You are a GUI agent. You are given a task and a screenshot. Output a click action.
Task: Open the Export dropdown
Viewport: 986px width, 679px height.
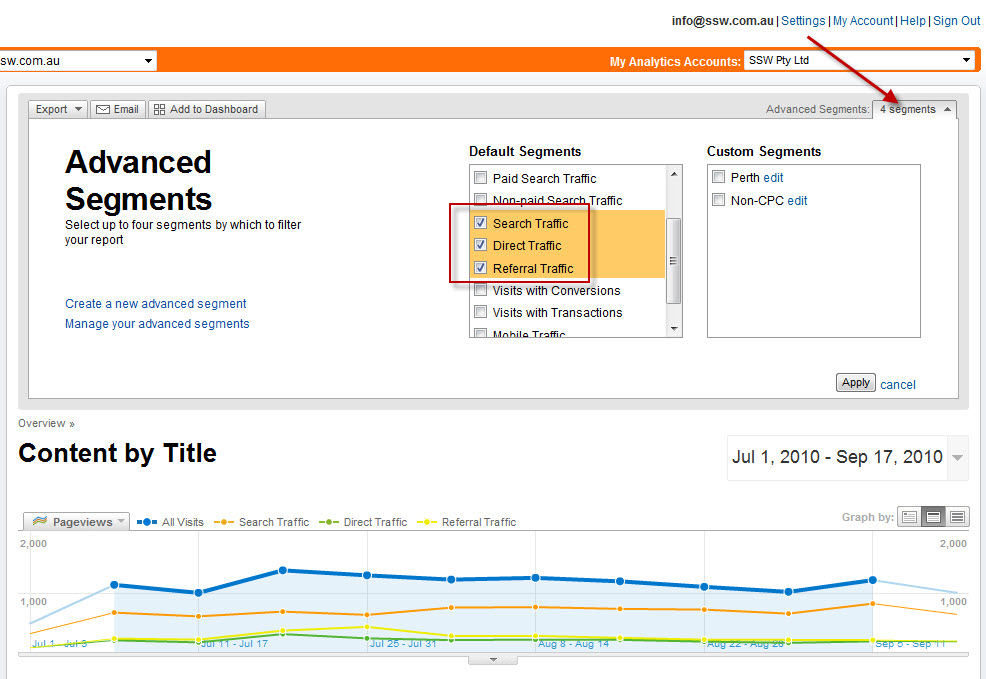click(58, 109)
